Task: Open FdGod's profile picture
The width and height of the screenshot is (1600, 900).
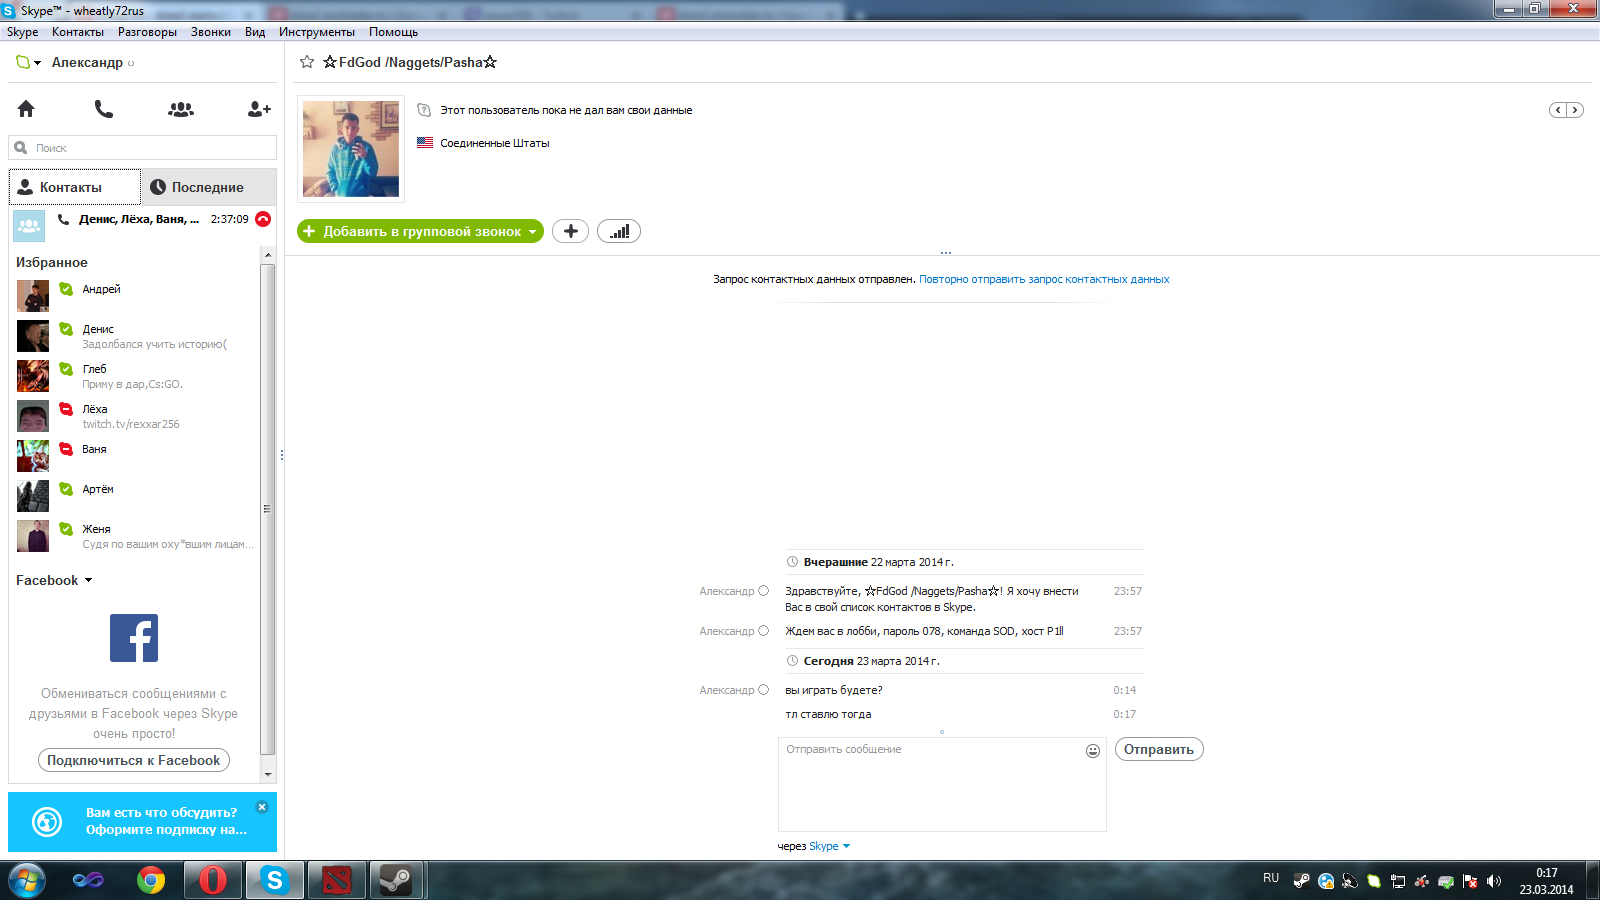Action: [x=351, y=148]
